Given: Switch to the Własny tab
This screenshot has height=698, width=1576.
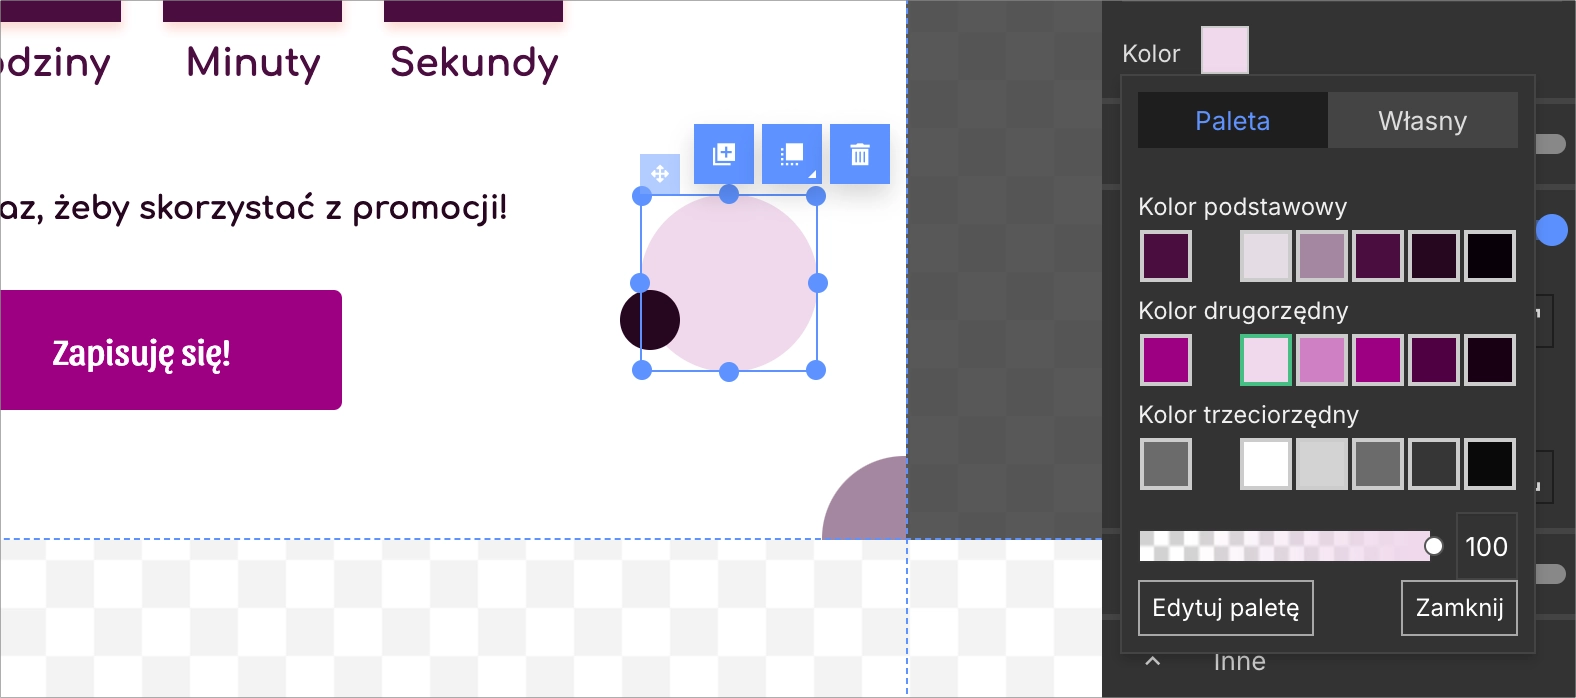Looking at the screenshot, I should [1422, 121].
